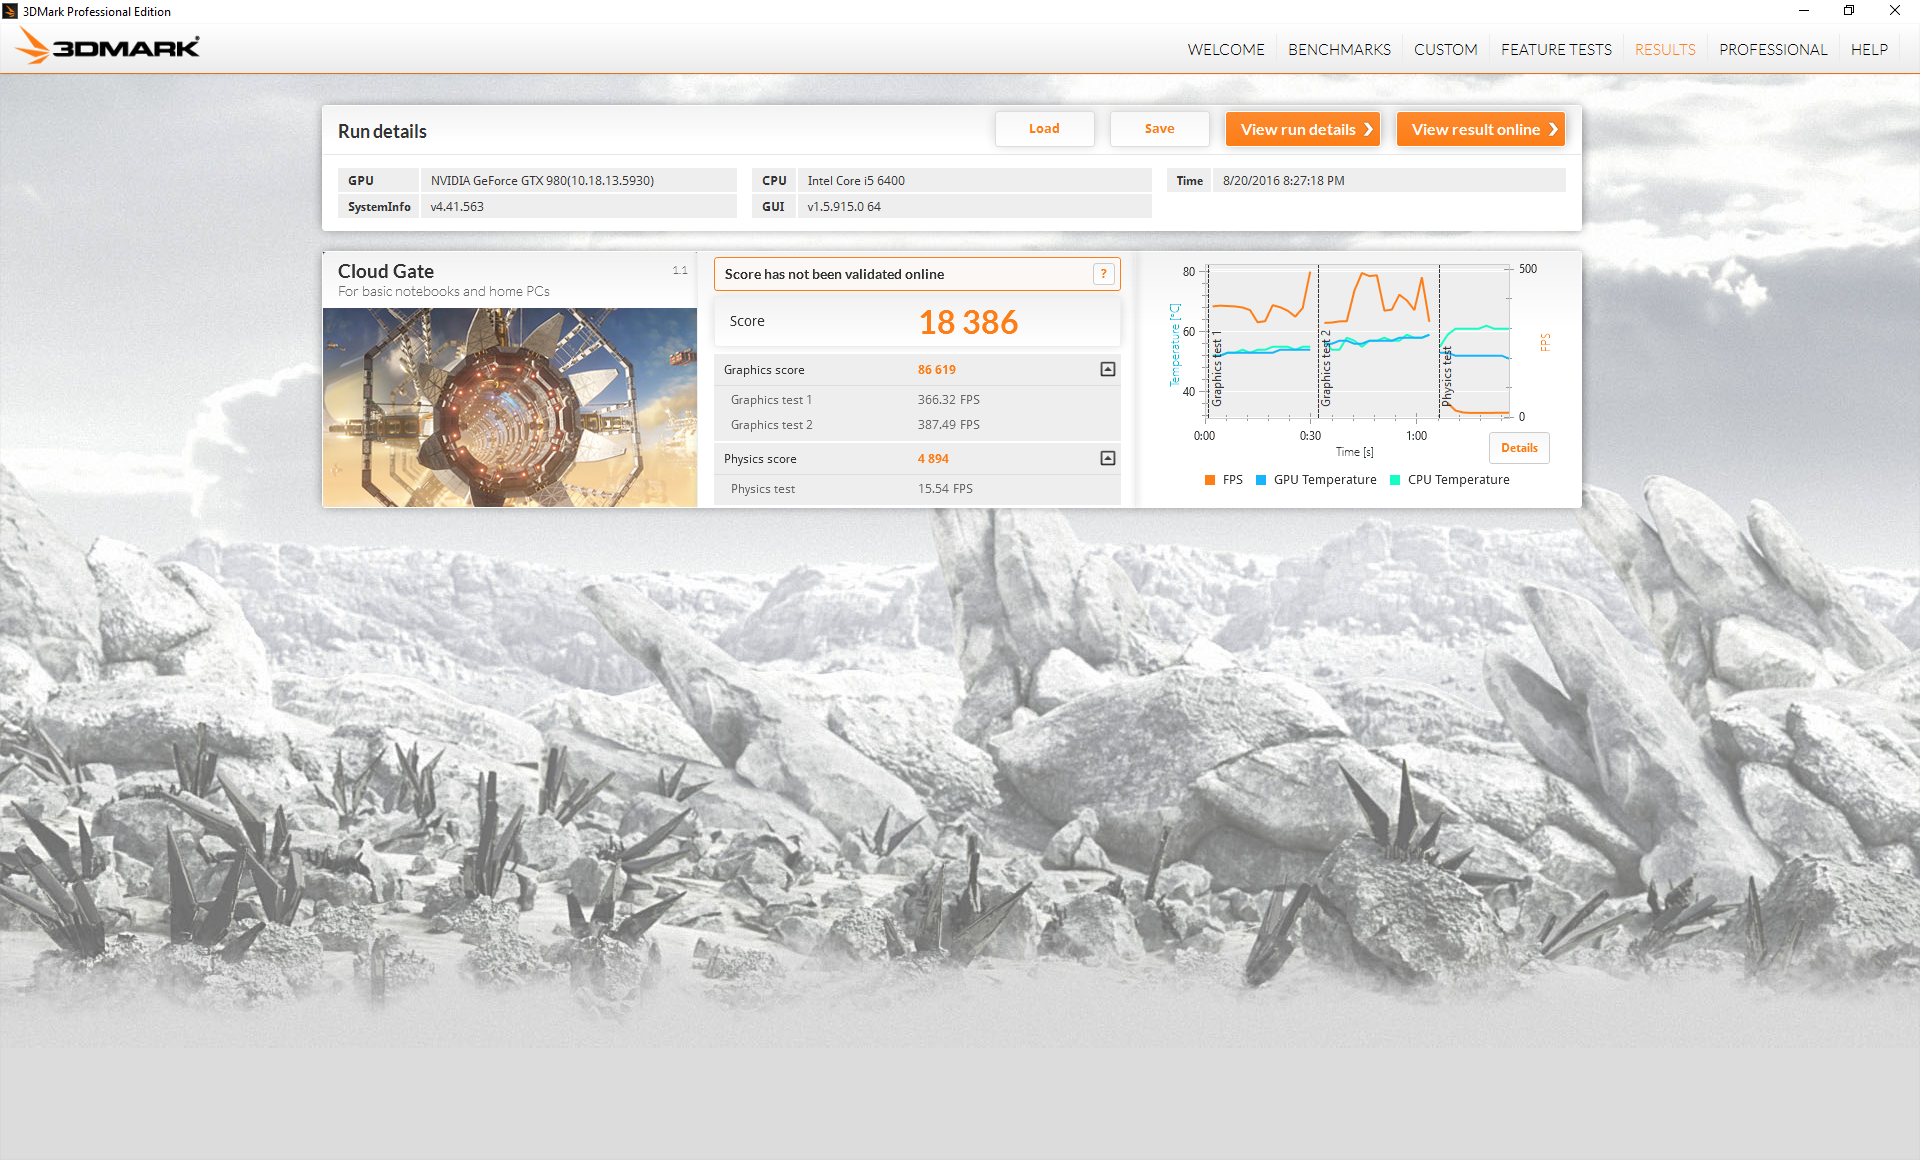Image resolution: width=1920 pixels, height=1160 pixels.
Task: Click the Cloud Gate thumbnail image
Action: click(x=510, y=407)
